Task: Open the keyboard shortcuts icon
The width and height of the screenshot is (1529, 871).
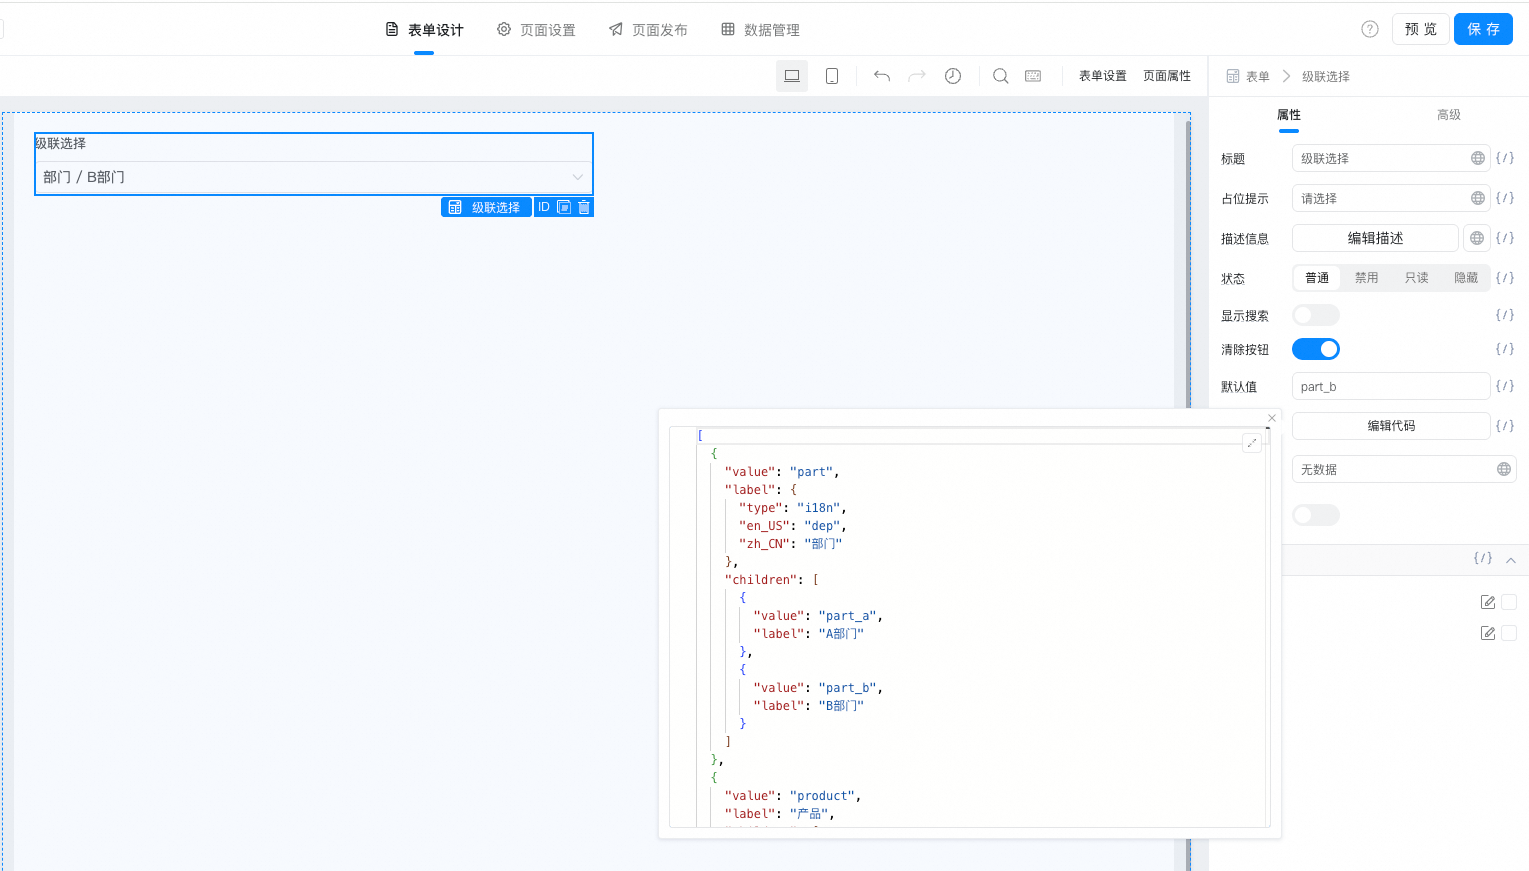Action: (x=1033, y=76)
